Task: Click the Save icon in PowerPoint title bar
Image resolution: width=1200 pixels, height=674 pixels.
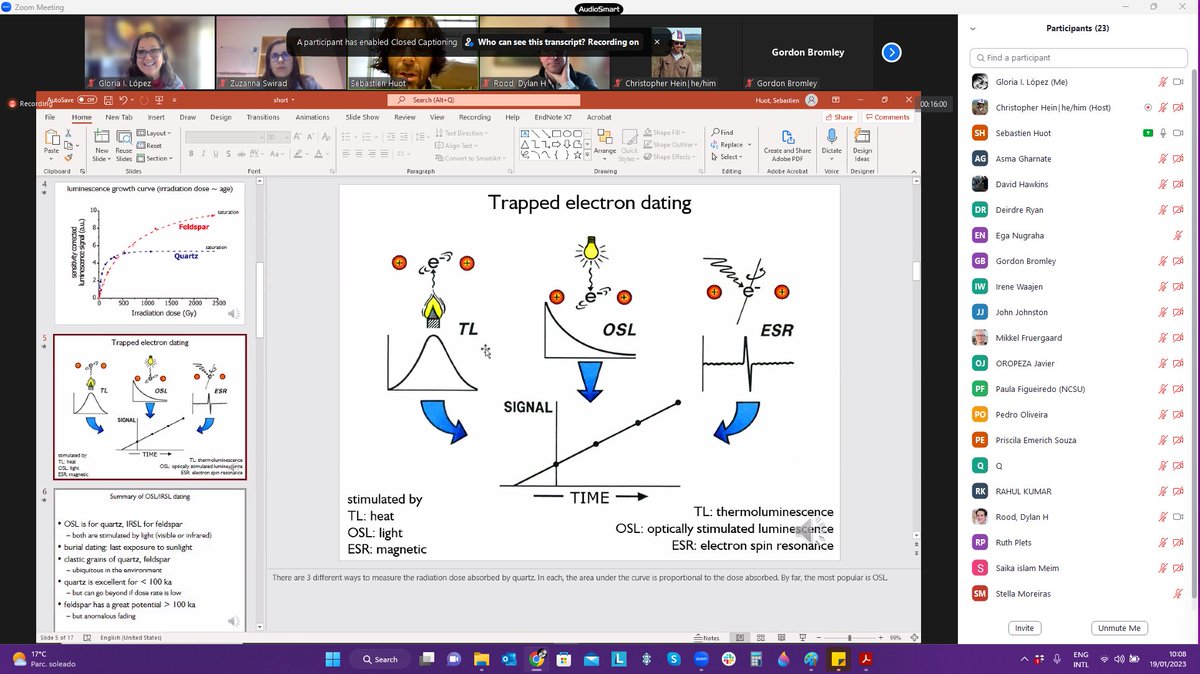Action: click(x=108, y=100)
